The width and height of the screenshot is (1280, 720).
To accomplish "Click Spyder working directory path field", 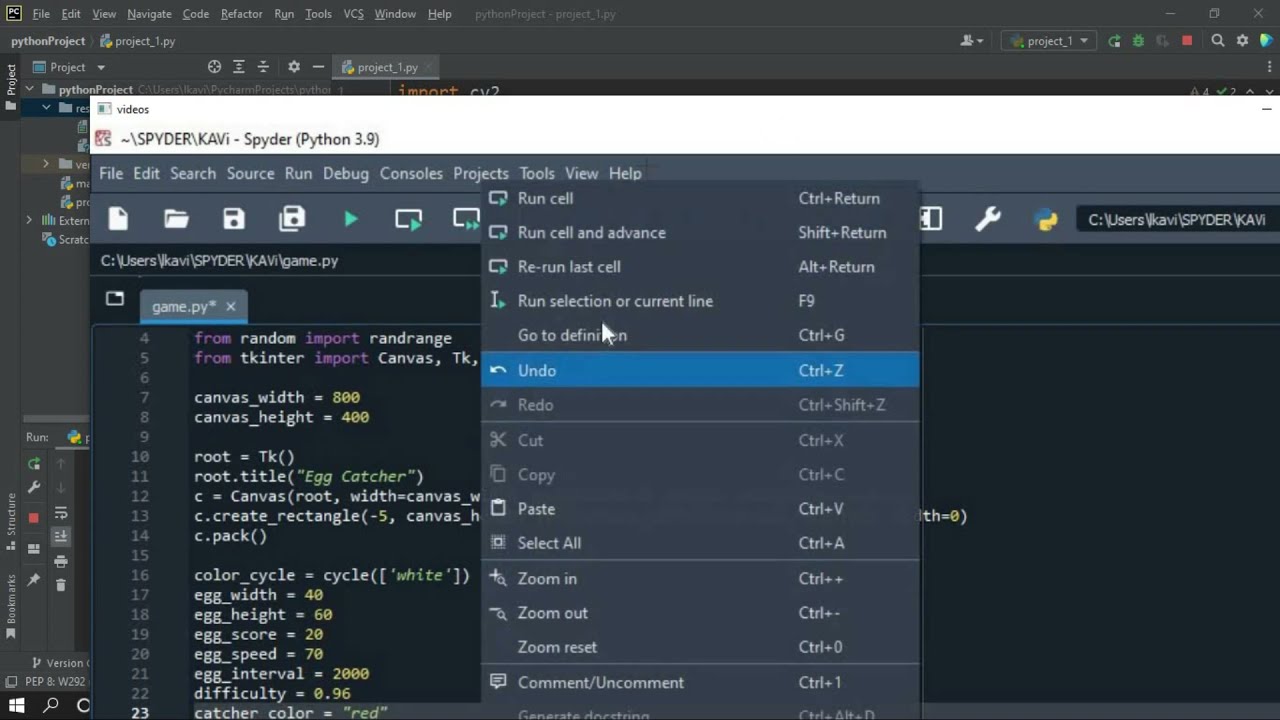I will click(x=1176, y=219).
